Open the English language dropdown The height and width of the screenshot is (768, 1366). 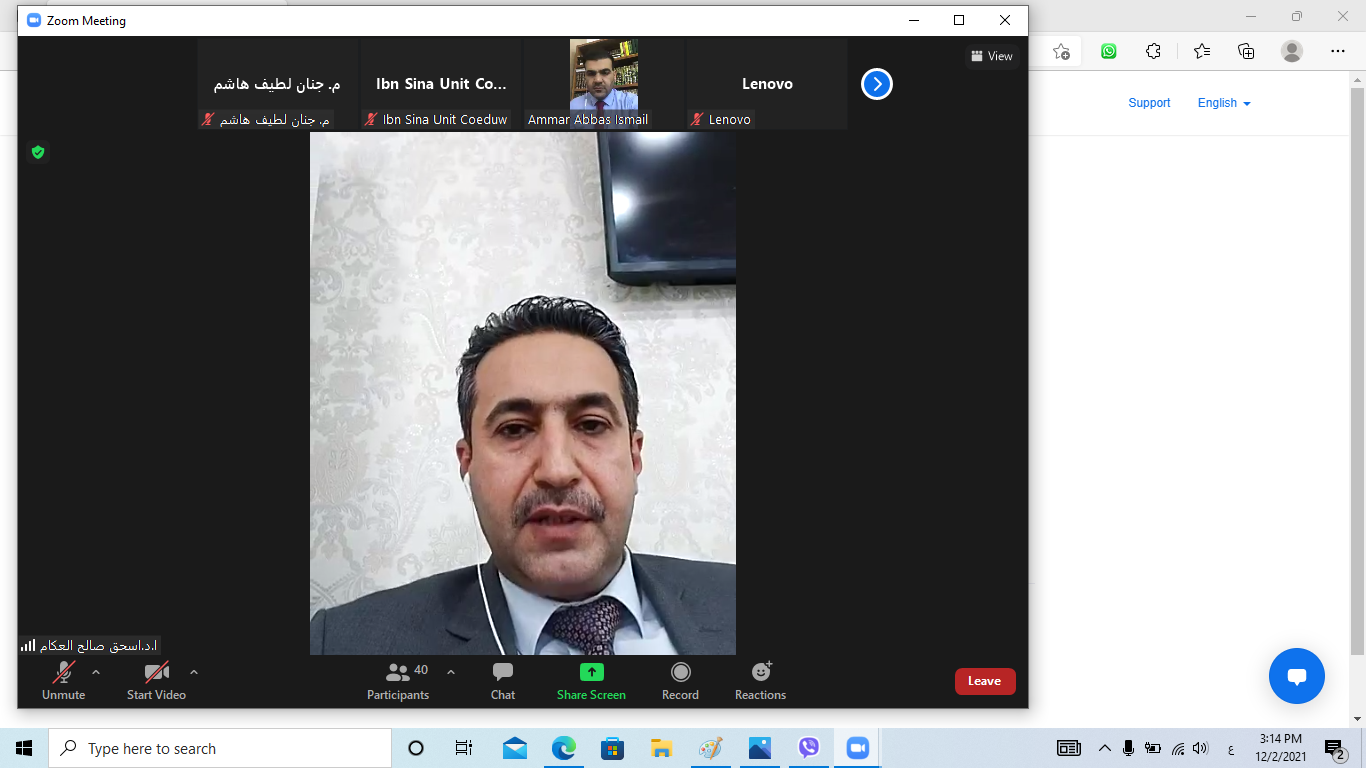tap(1224, 103)
